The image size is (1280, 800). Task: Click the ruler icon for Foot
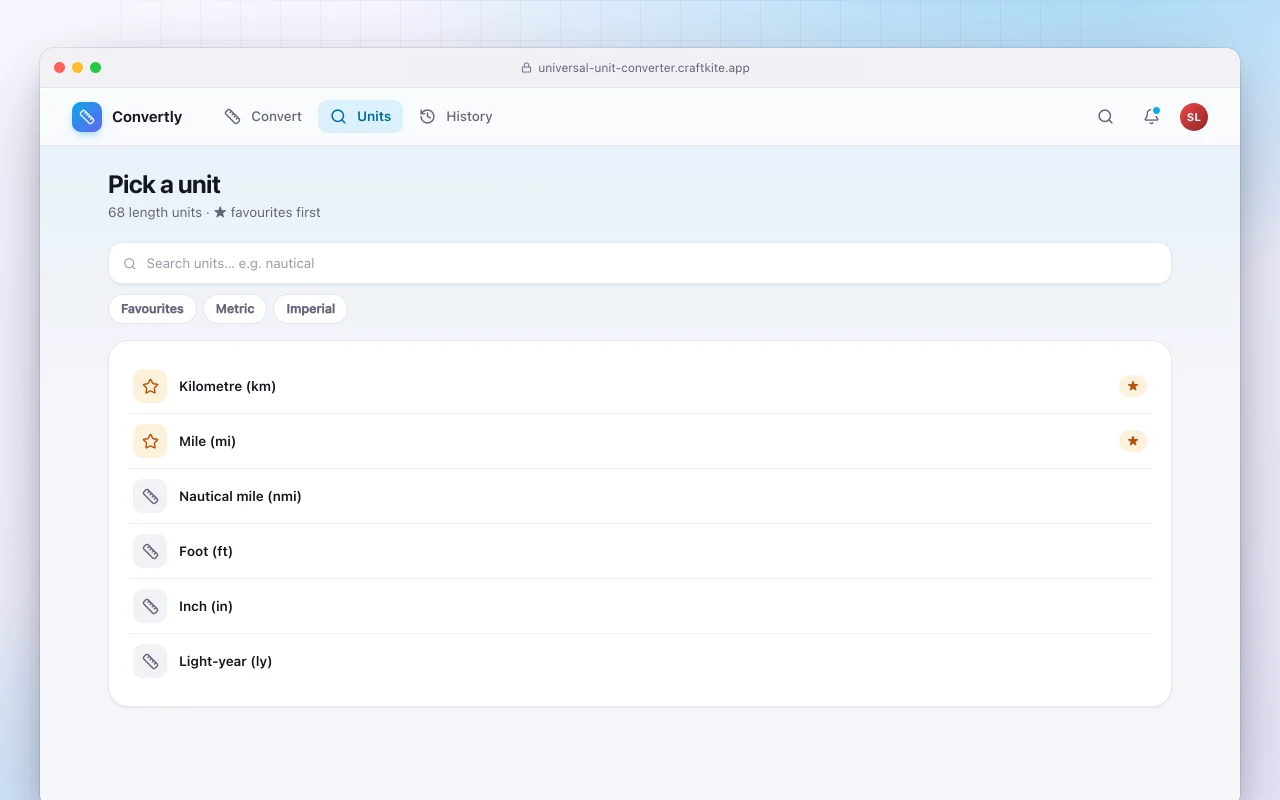point(150,551)
